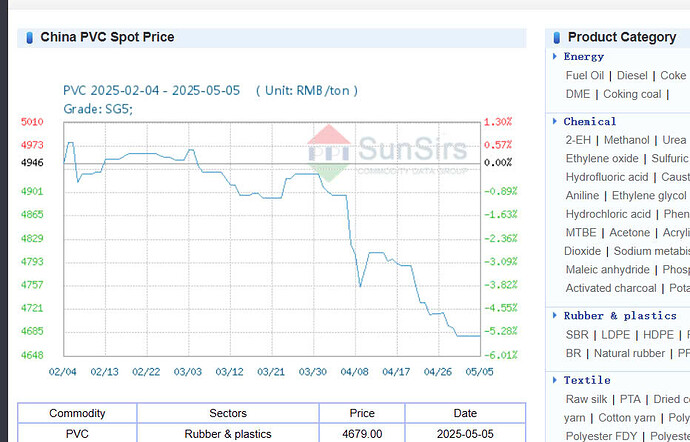The height and width of the screenshot is (442, 690).
Task: Open the Raw silk link
Action: (586, 399)
